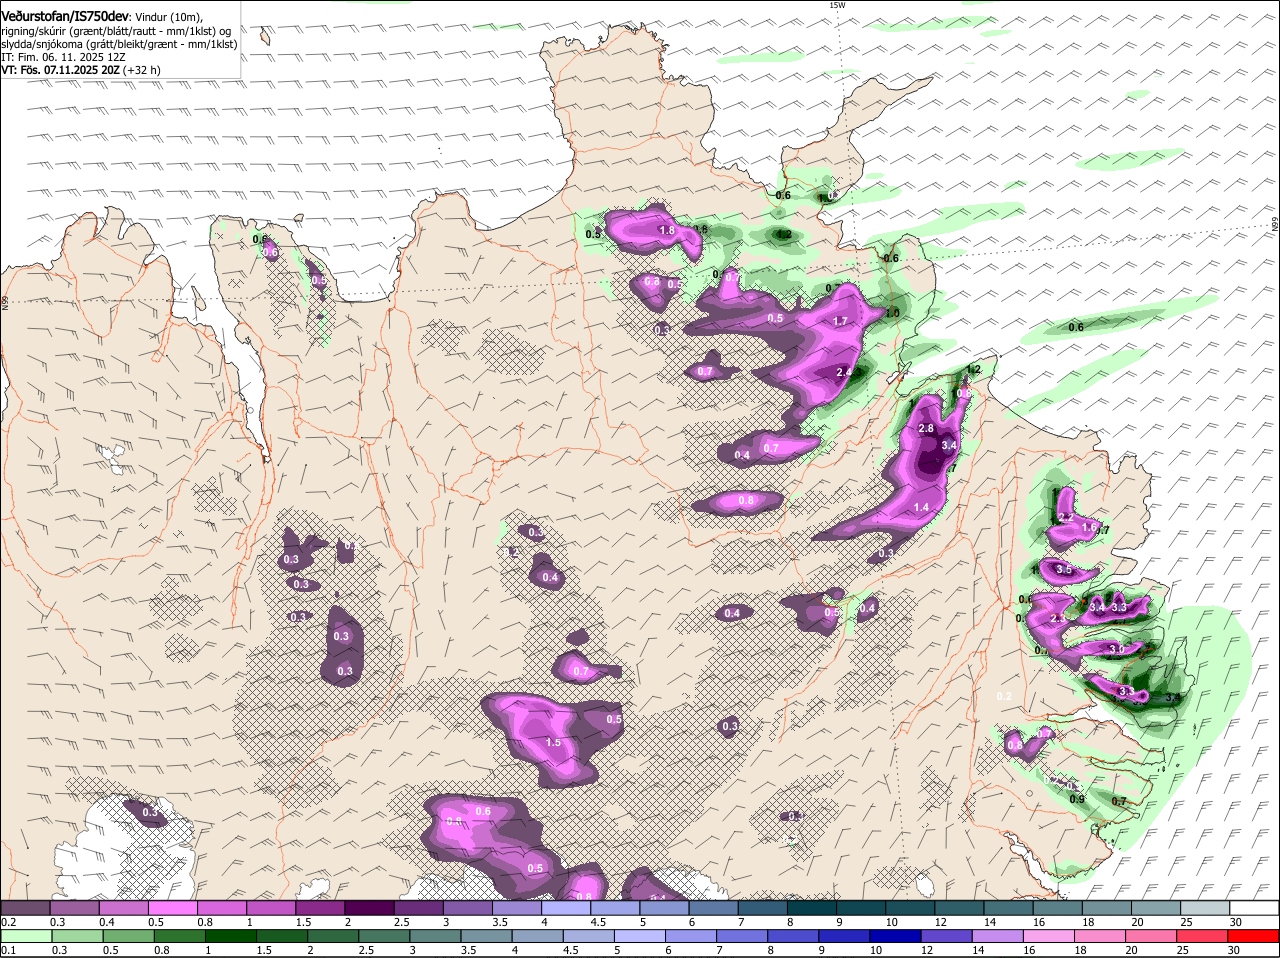
Task: Select the green-row swatch between 2.5 and 3
Action: 384,936
